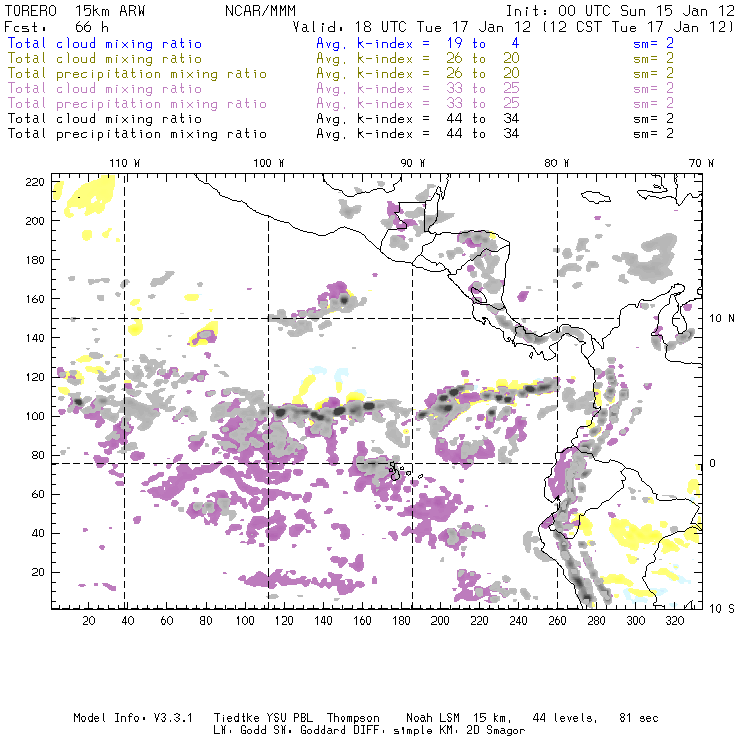Click the "220" tick label on the vertical axis
The width and height of the screenshot is (740, 740).
[35, 182]
